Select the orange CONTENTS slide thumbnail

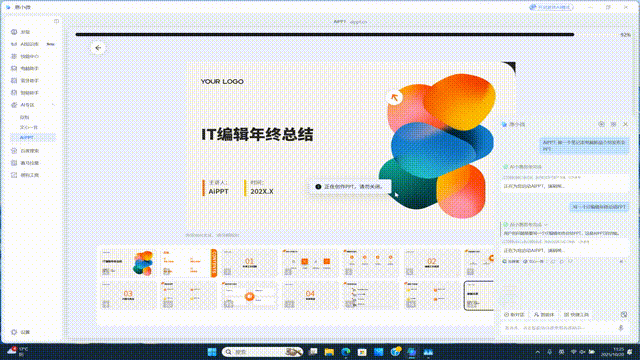189,263
